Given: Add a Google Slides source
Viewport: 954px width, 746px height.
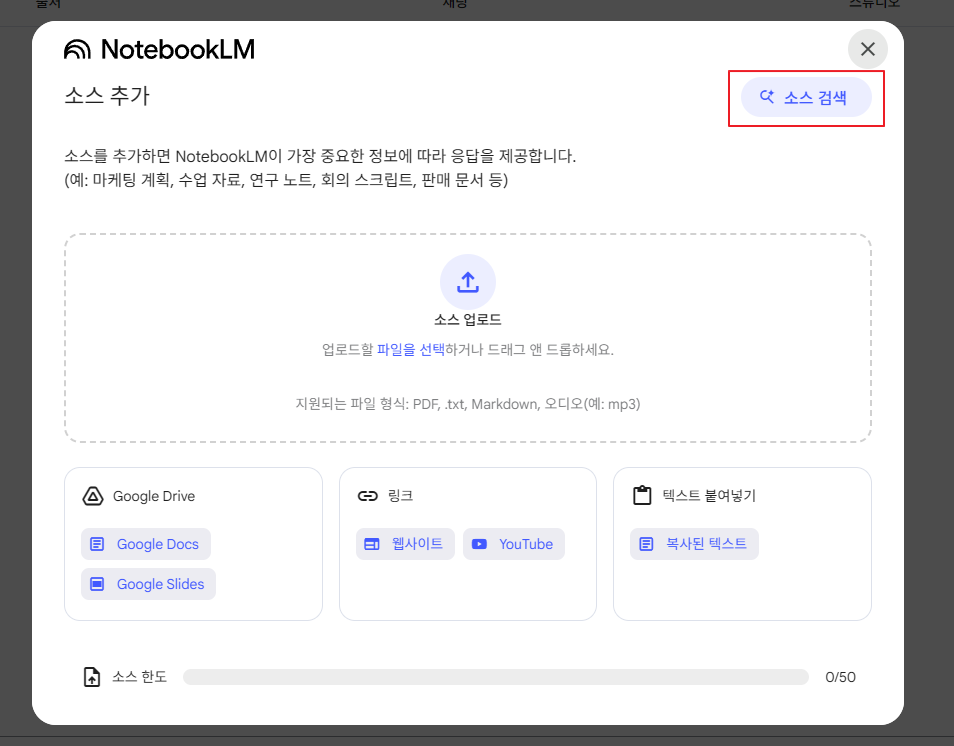Looking at the screenshot, I should coord(148,584).
